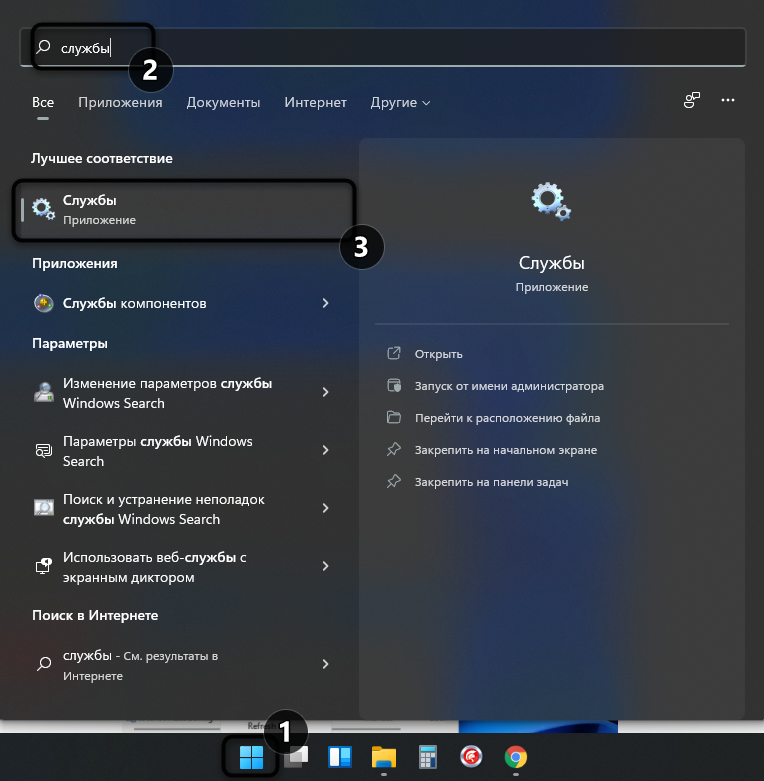
Task: Expand chevron for Поиск и устранение неполадок
Action: tap(325, 508)
